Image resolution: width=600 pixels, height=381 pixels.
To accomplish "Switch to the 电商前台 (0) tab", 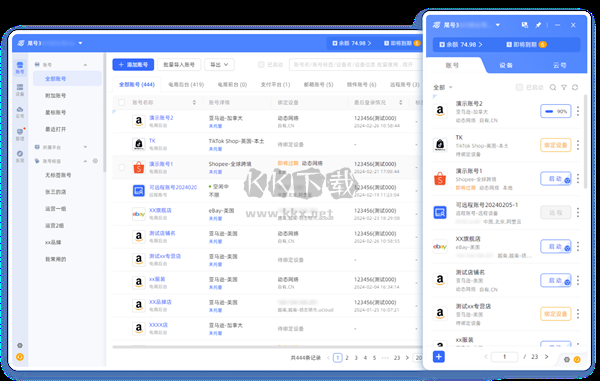I will [232, 85].
